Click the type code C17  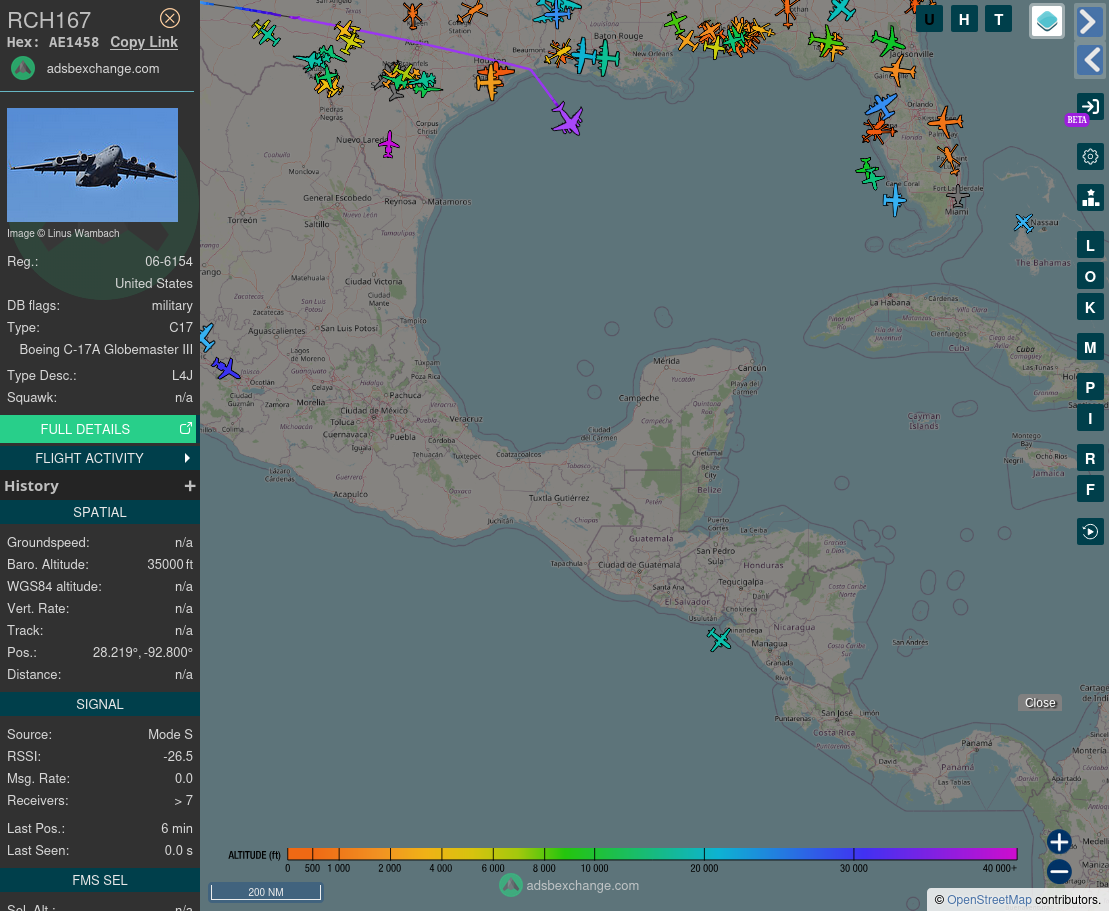(180, 327)
